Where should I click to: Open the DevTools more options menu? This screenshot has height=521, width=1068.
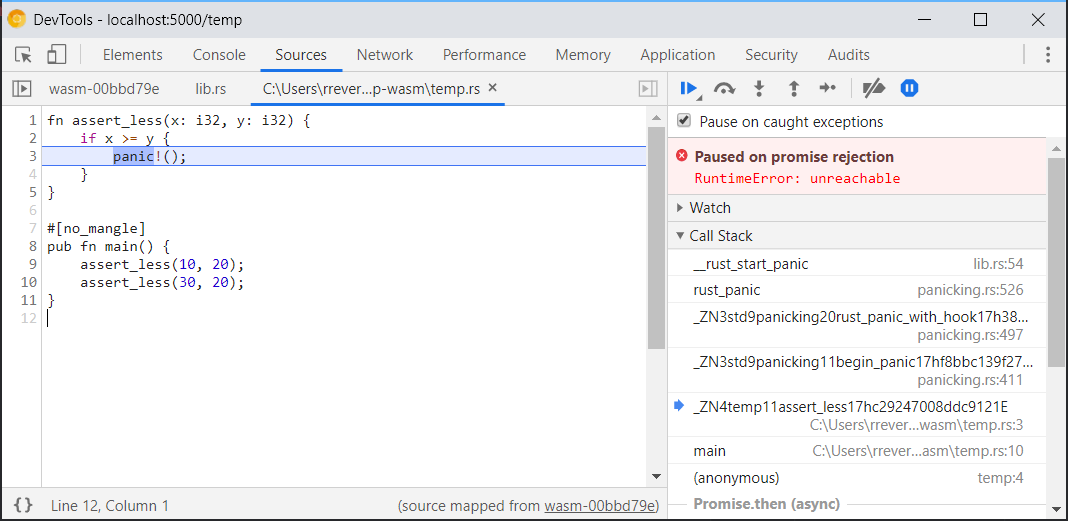tap(1048, 55)
